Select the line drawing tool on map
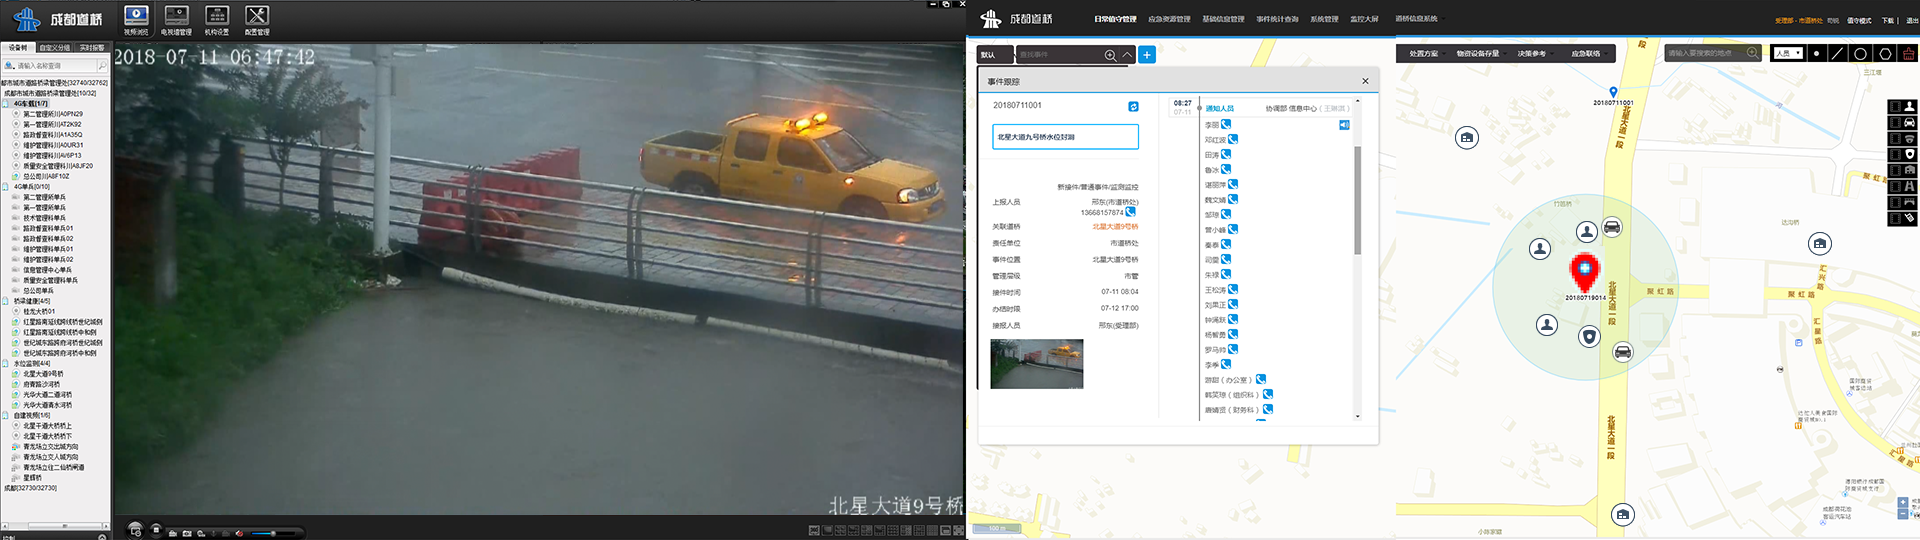This screenshot has height=540, width=1920. (1837, 54)
